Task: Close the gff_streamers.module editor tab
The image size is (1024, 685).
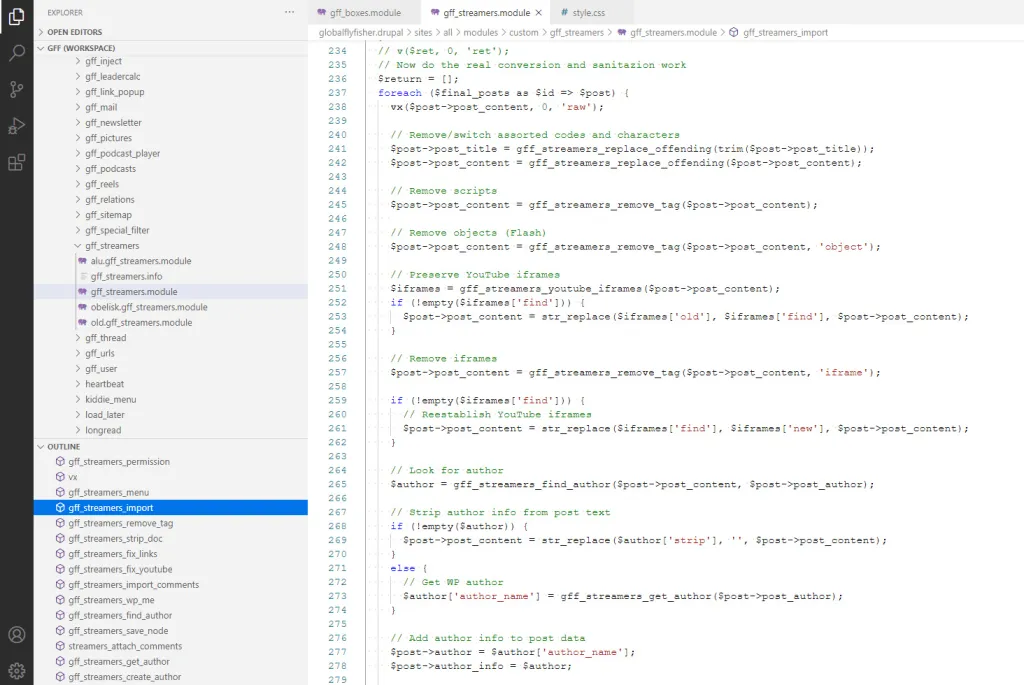Action: click(x=539, y=13)
